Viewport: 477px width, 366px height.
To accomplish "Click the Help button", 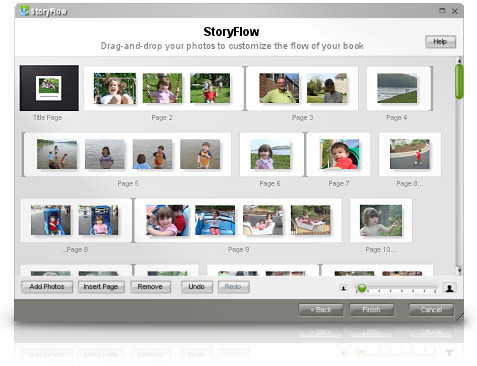I will pos(440,42).
